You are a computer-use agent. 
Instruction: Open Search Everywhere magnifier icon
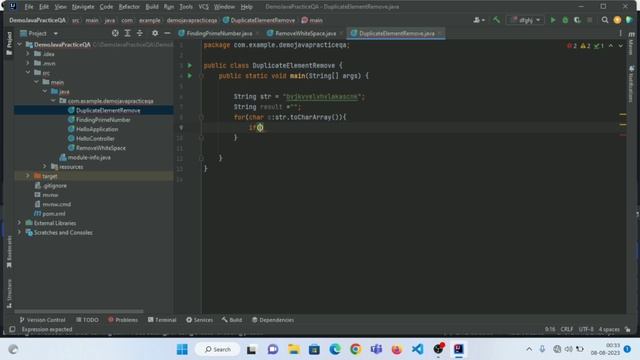(604, 20)
